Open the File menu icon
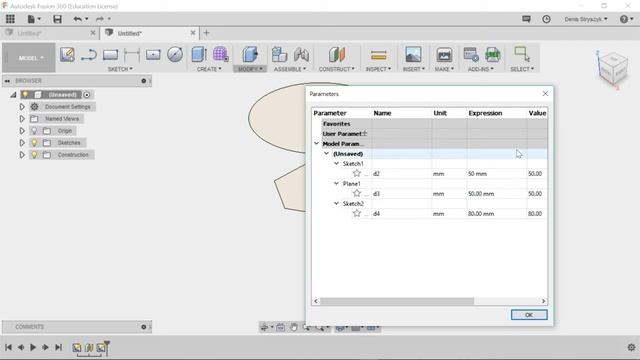 click(34, 19)
